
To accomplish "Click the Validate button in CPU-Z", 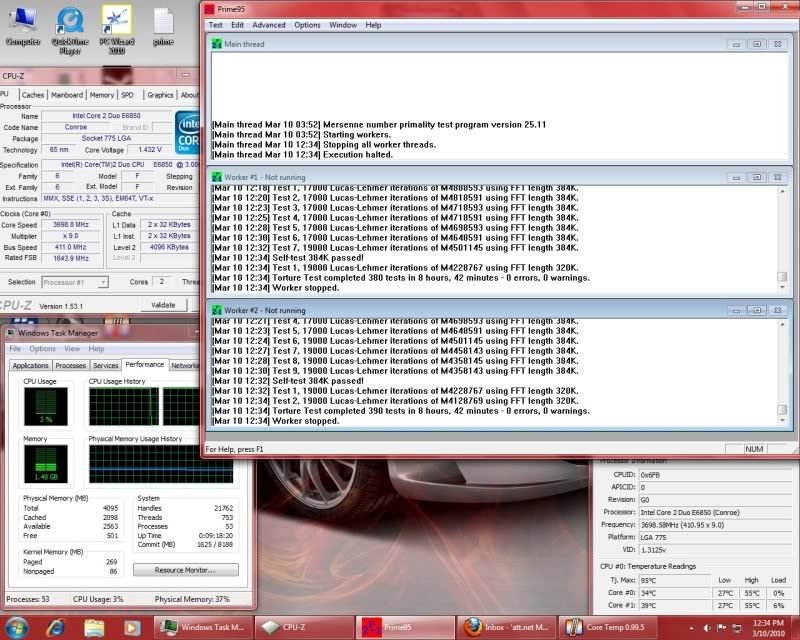I will (x=163, y=305).
